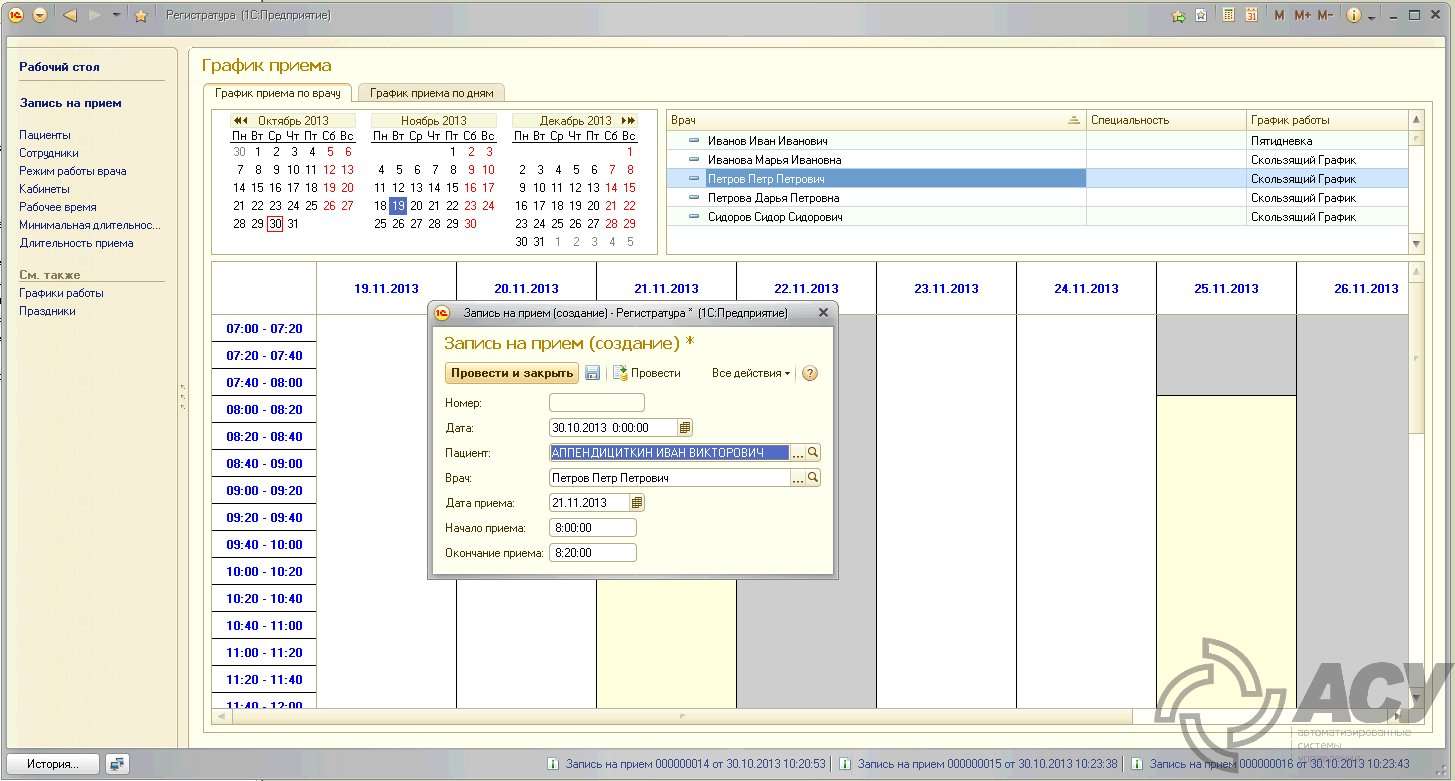Go to next months with calendar double-right arrow
This screenshot has height=781, width=1455.
click(x=629, y=120)
